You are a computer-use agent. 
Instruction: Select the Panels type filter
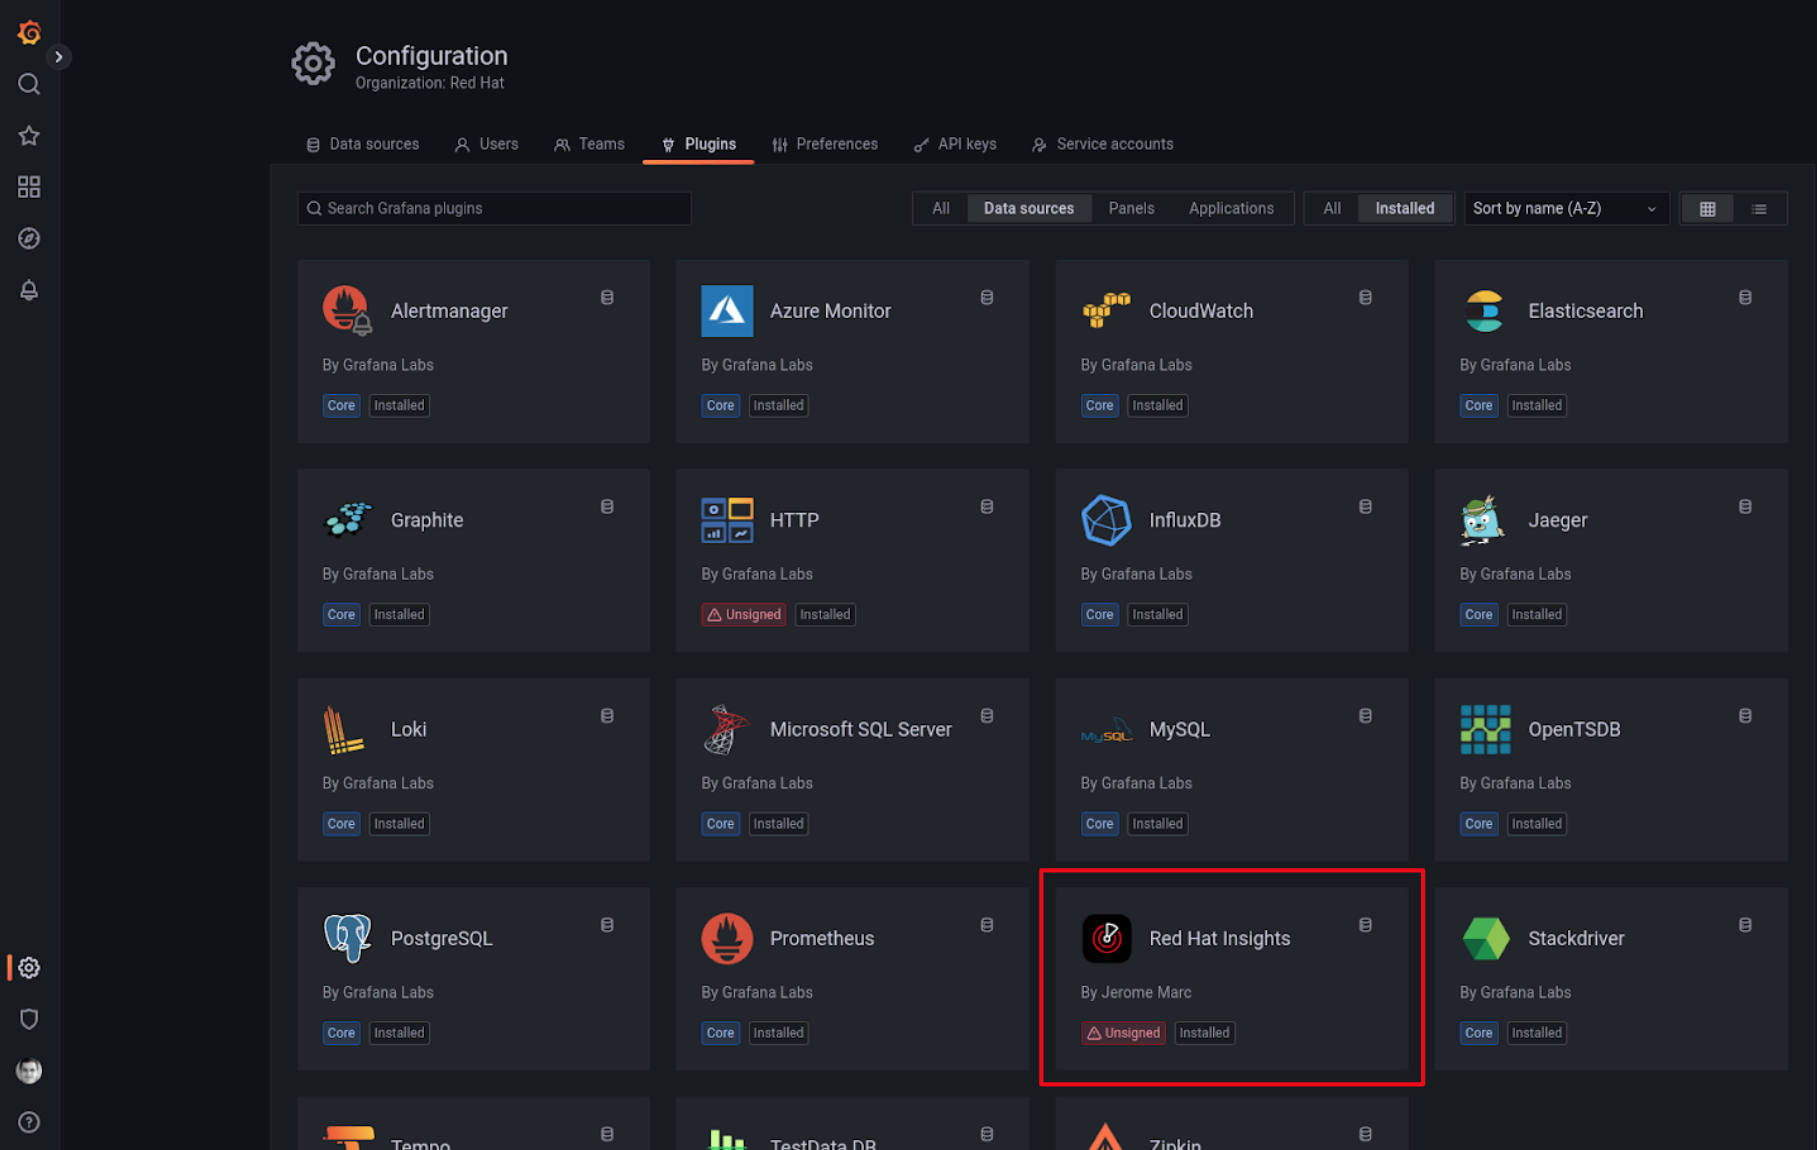1131,208
